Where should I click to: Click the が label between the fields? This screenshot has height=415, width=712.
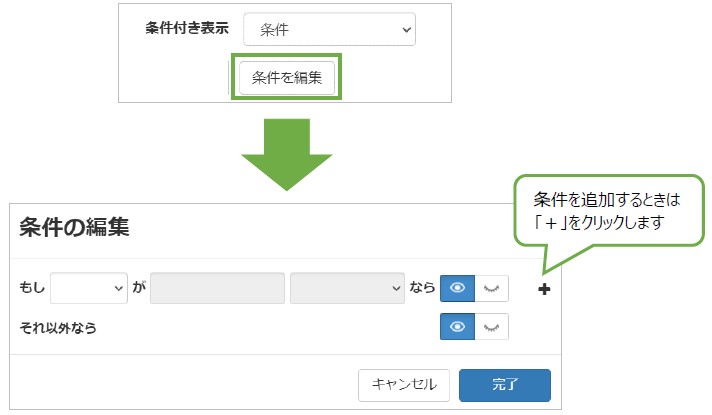click(139, 287)
